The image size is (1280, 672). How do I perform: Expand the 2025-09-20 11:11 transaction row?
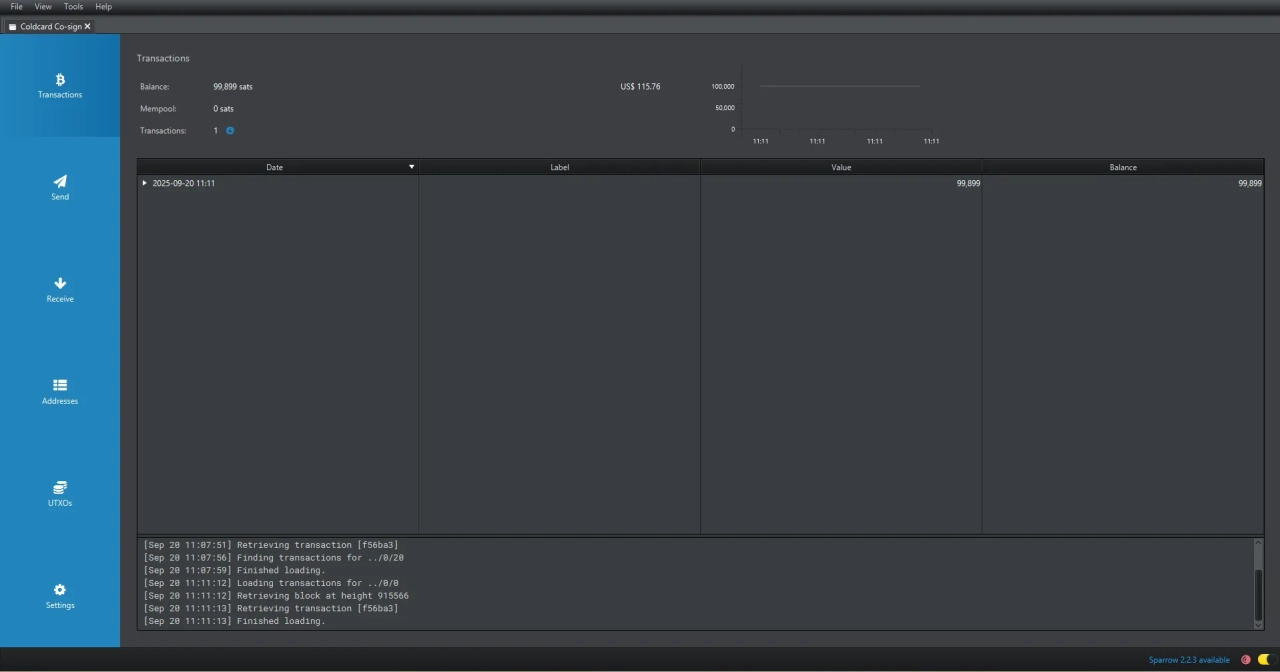[144, 183]
